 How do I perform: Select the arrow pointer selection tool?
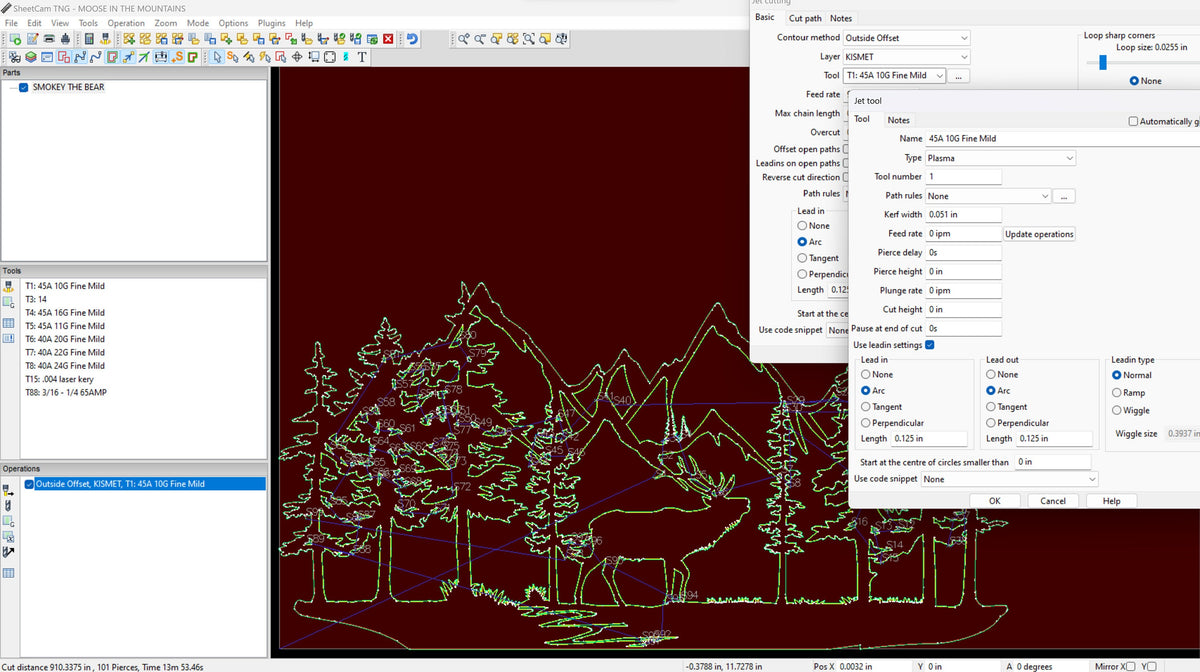pos(217,56)
